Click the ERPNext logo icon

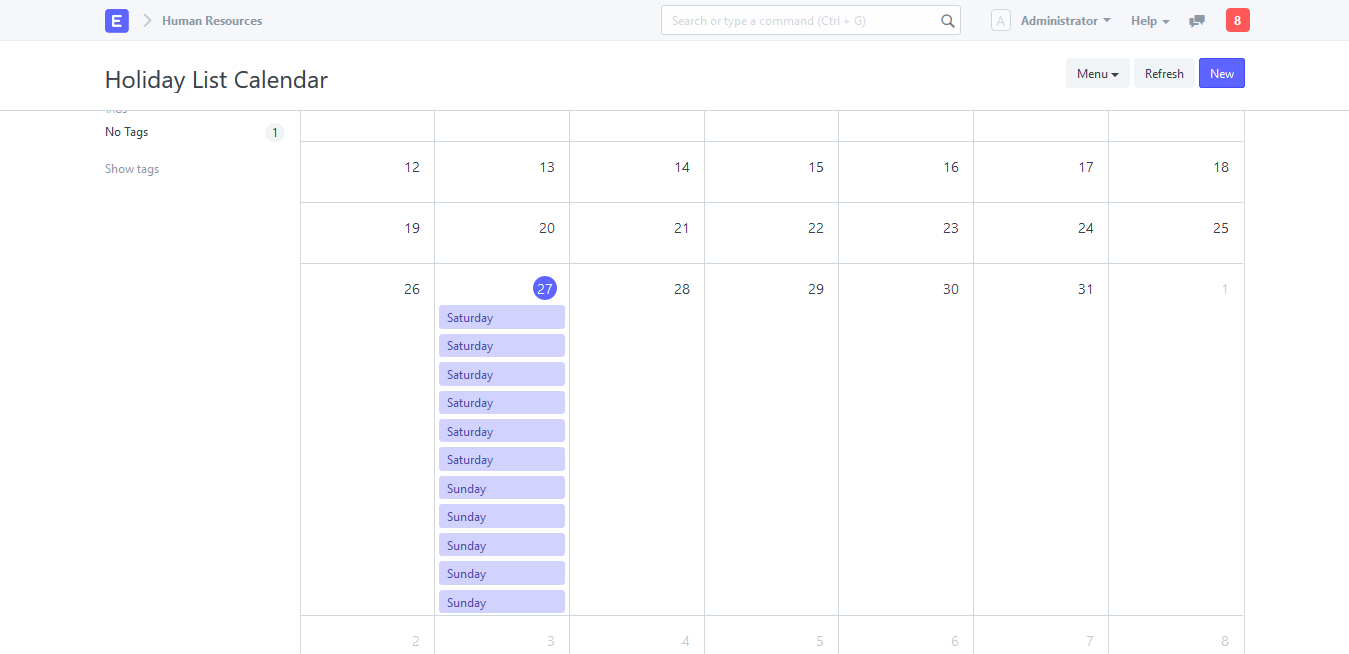pyautogui.click(x=117, y=20)
